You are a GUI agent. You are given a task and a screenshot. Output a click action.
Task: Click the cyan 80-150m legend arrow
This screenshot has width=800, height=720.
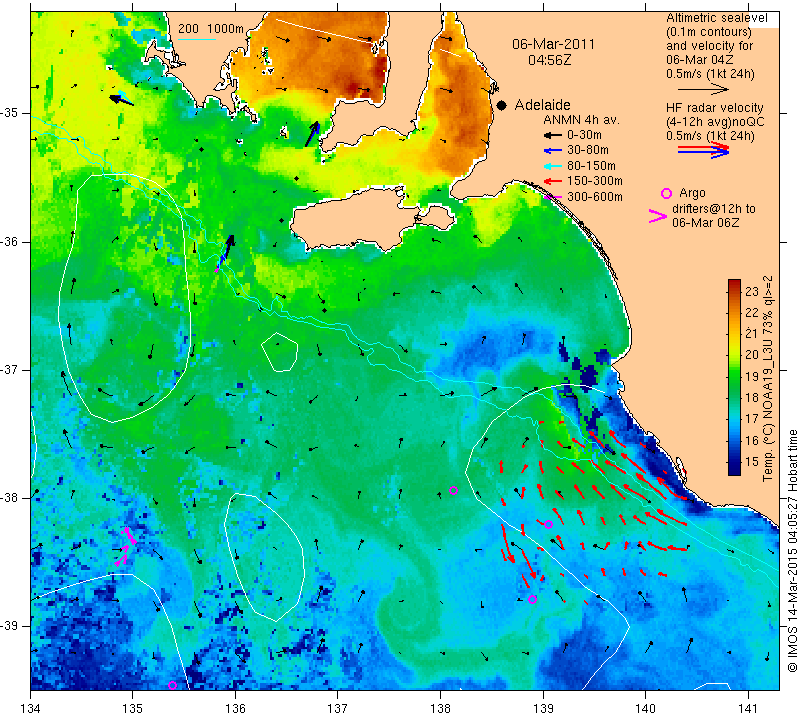[553, 166]
